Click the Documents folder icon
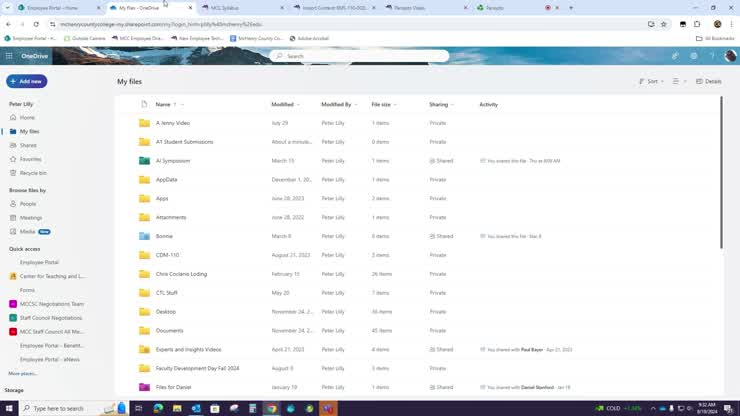740x416 pixels. tap(144, 331)
